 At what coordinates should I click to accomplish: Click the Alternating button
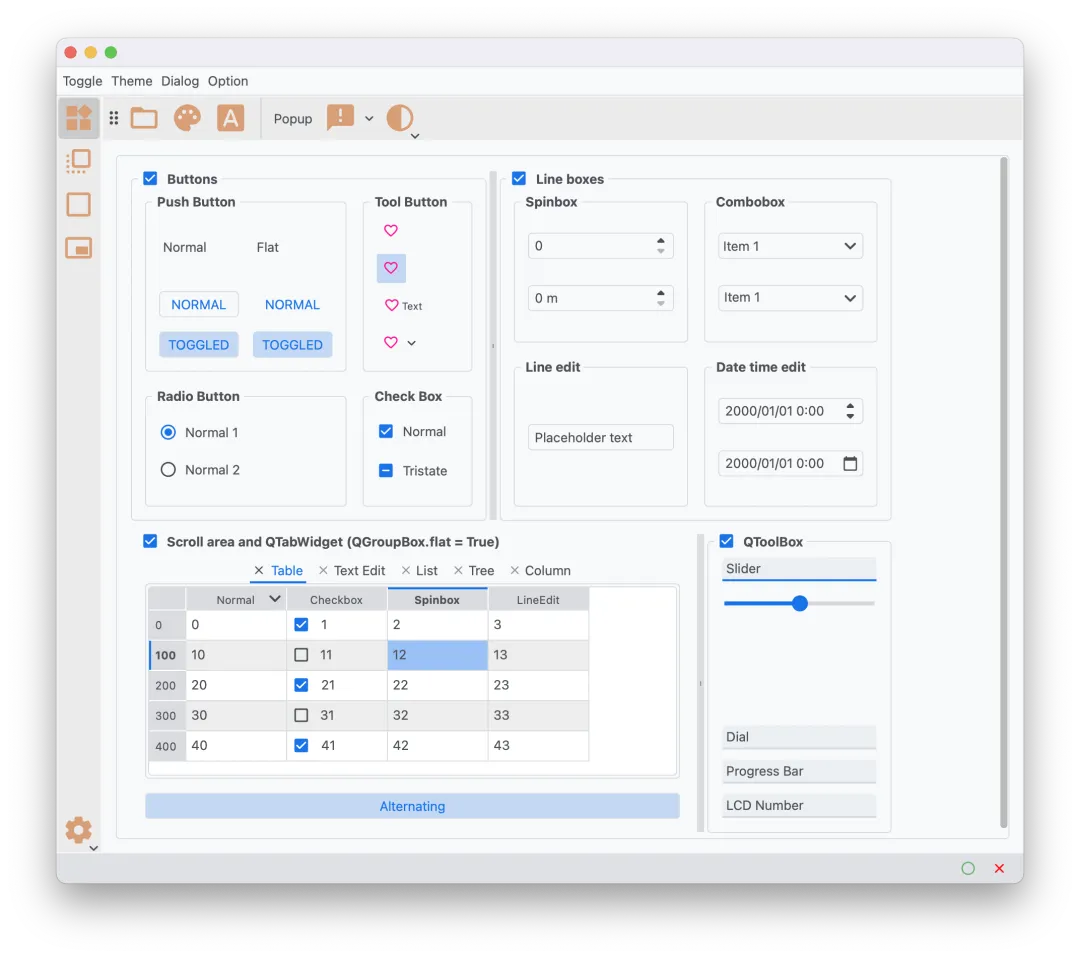coord(412,806)
